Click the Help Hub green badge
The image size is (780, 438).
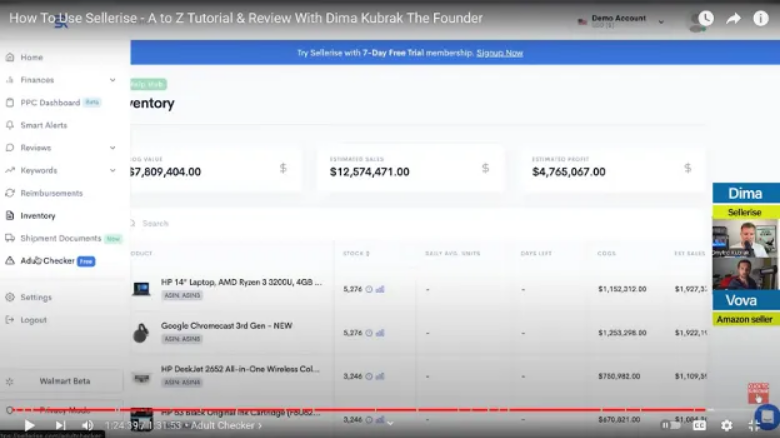[148, 84]
